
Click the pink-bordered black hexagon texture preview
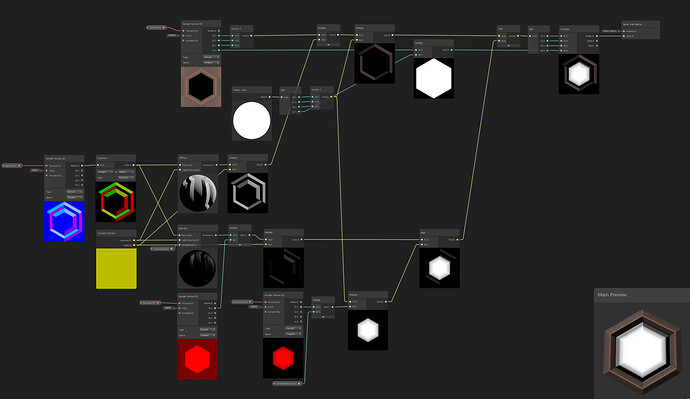[x=201, y=87]
